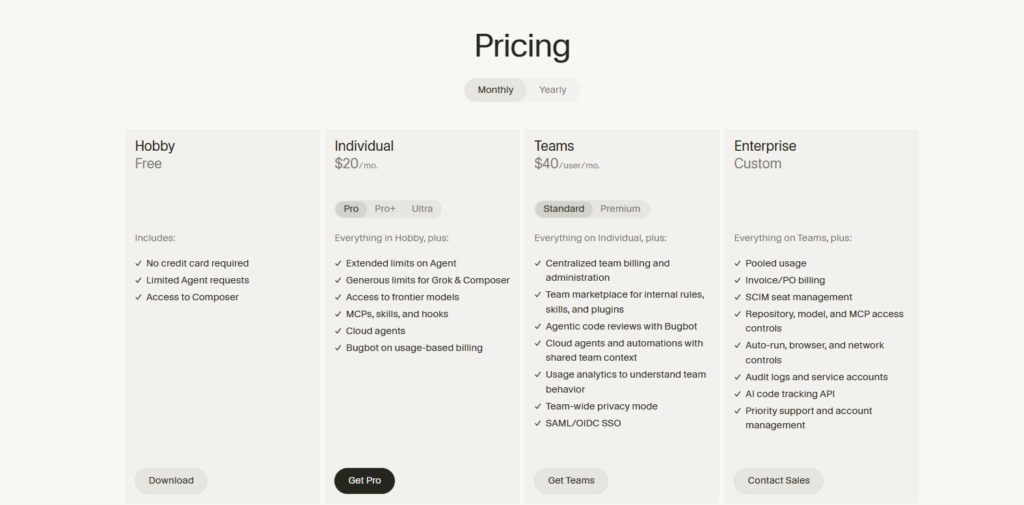Select the Pro individual tier
This screenshot has height=505, width=1024.
[x=351, y=209]
